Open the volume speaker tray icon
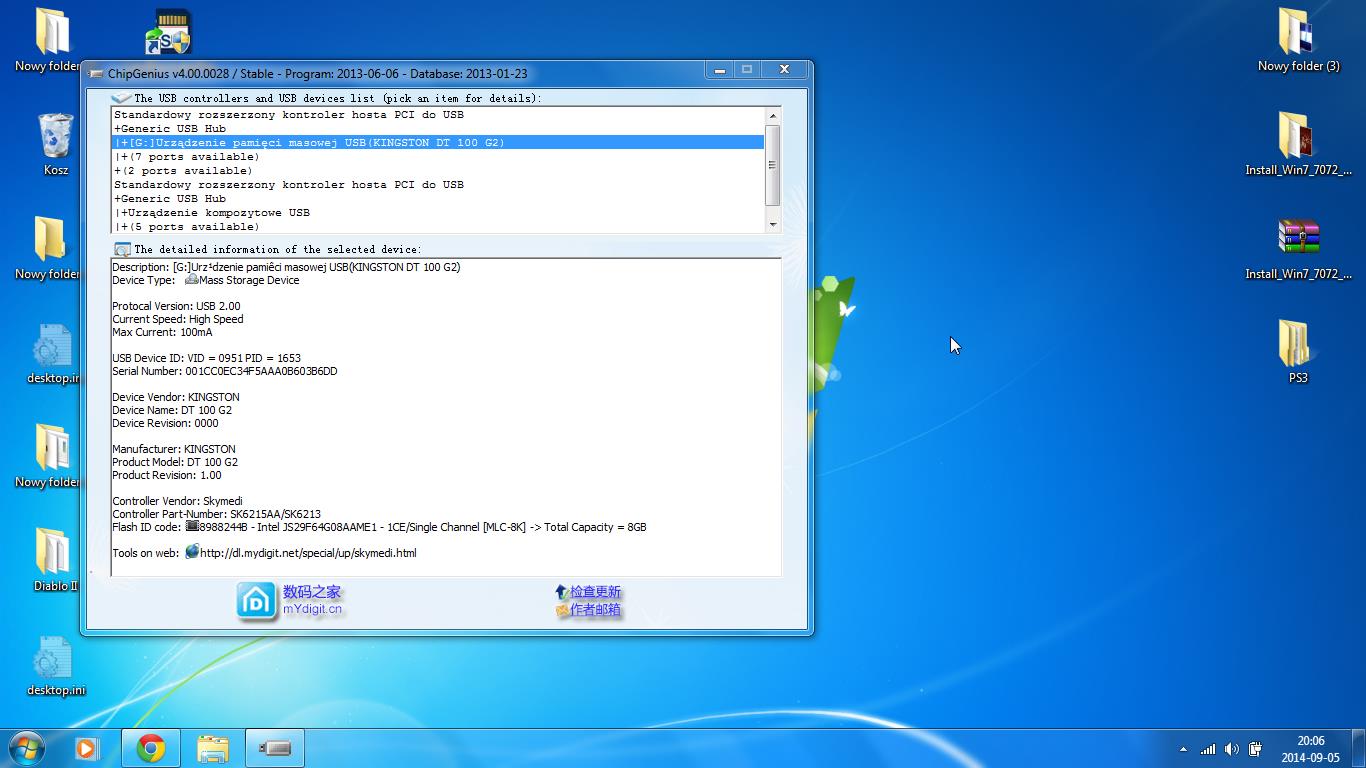The width and height of the screenshot is (1366, 768). (1231, 749)
